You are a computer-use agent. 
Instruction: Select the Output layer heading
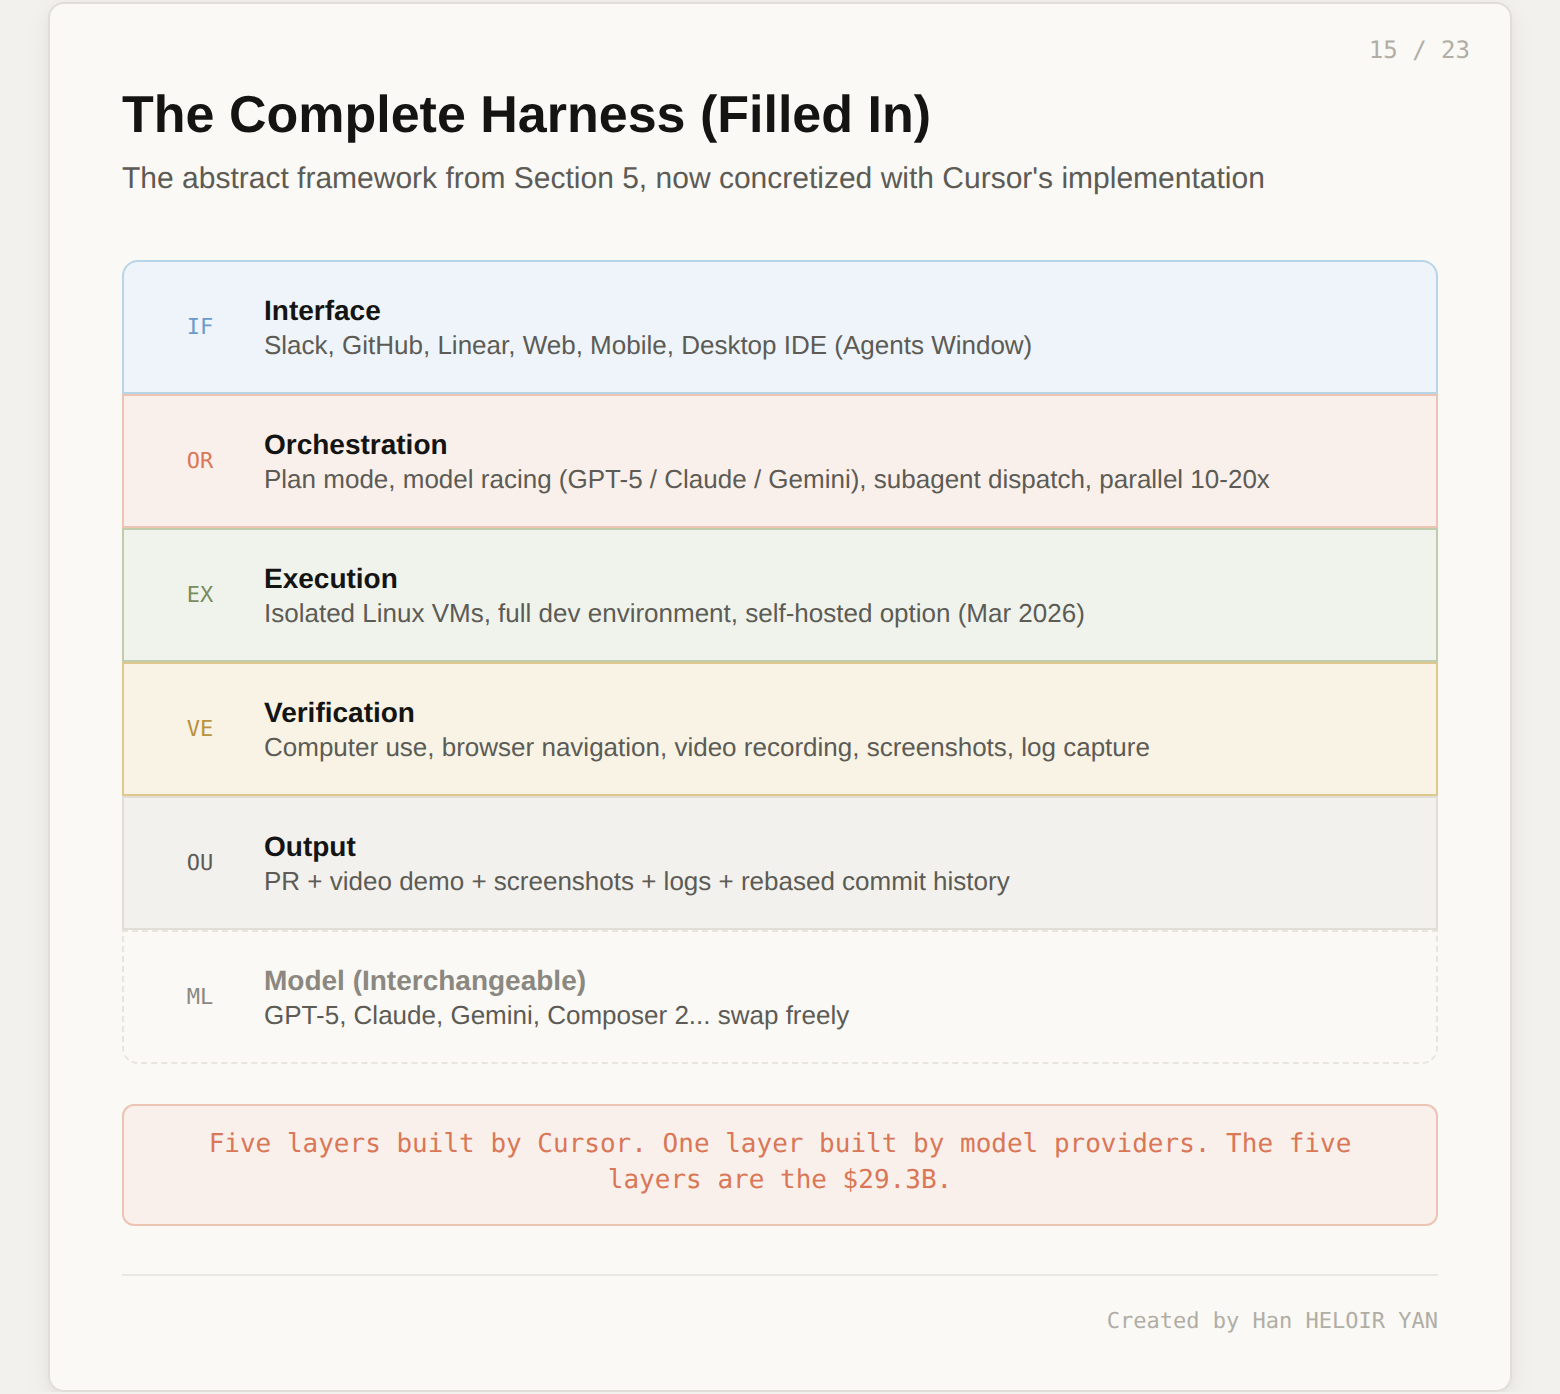[309, 847]
